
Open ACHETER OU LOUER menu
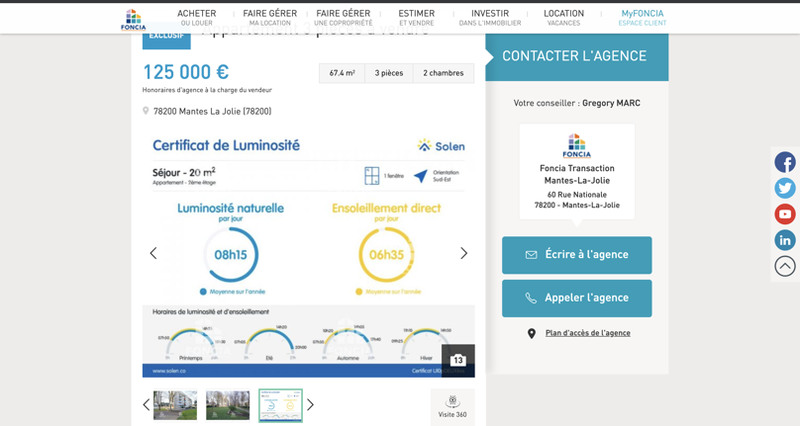click(x=196, y=17)
